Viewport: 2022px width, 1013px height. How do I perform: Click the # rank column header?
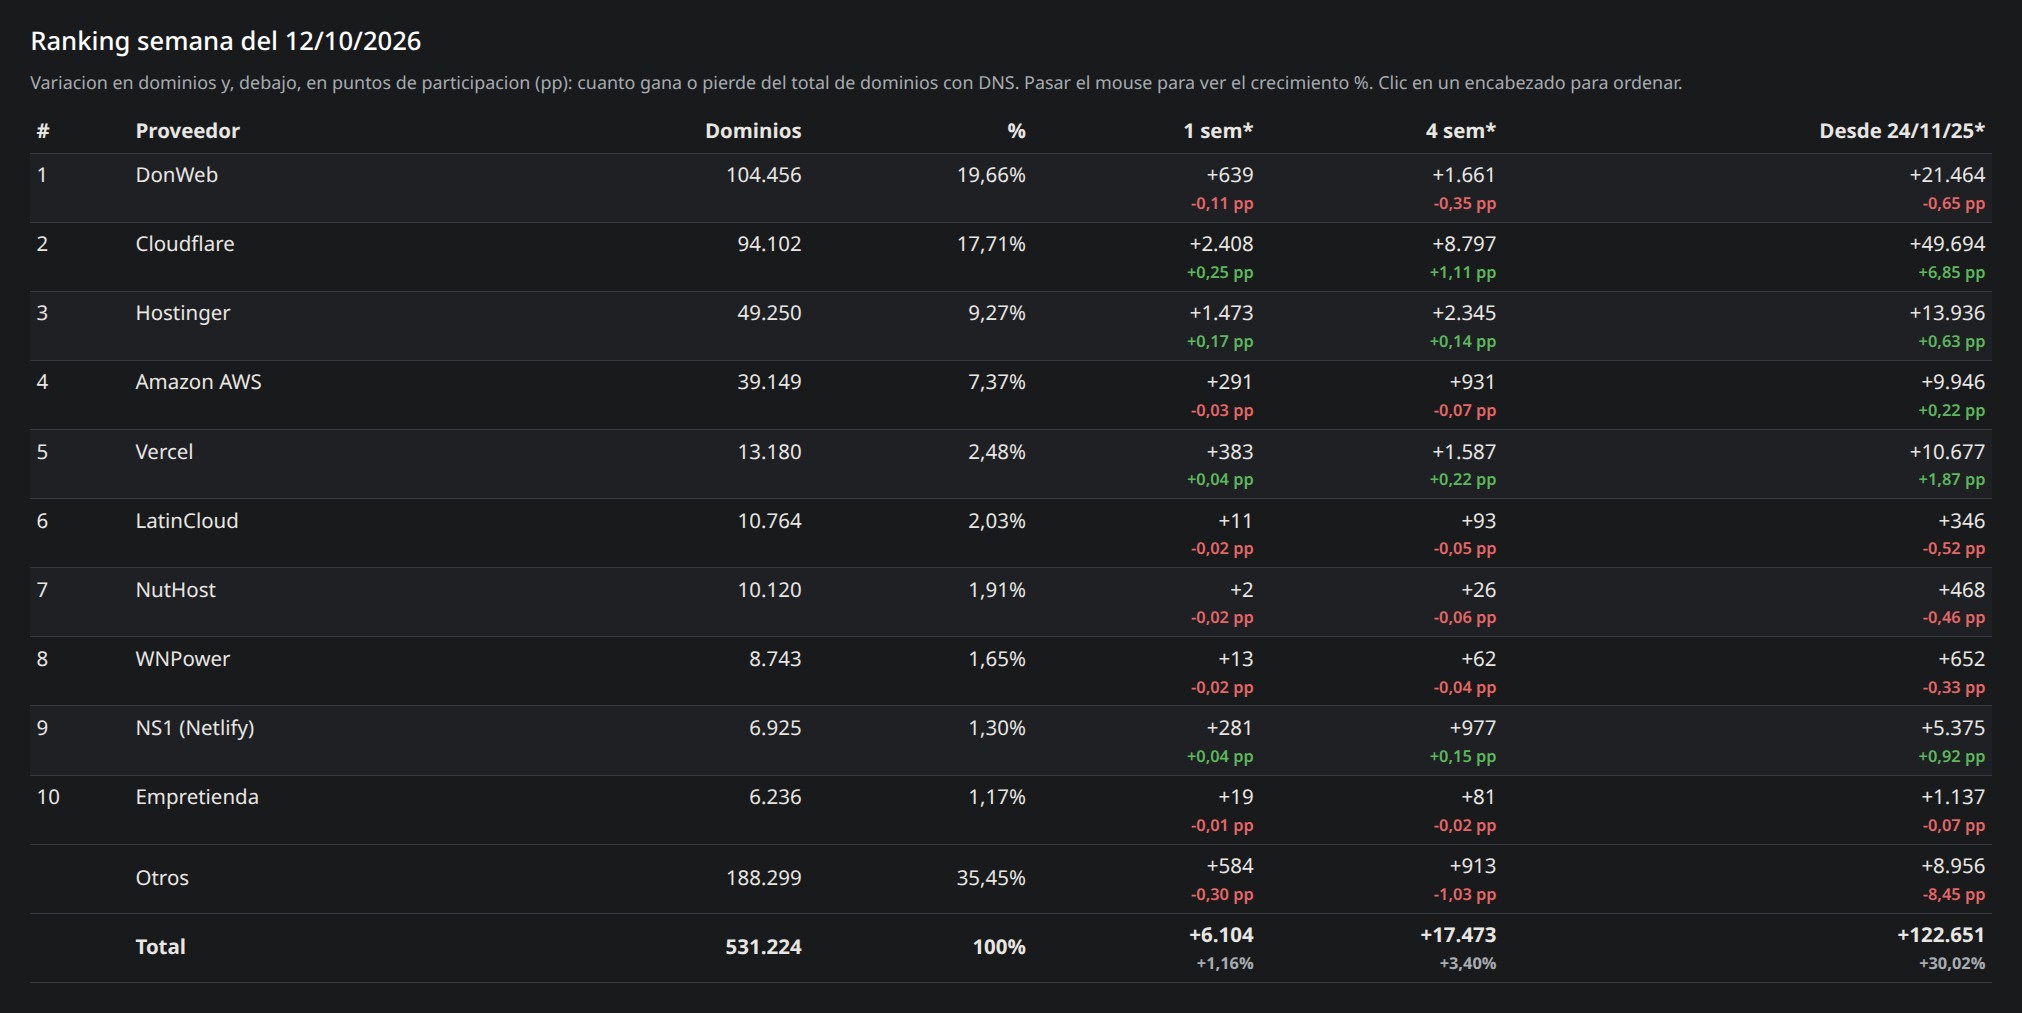click(43, 131)
